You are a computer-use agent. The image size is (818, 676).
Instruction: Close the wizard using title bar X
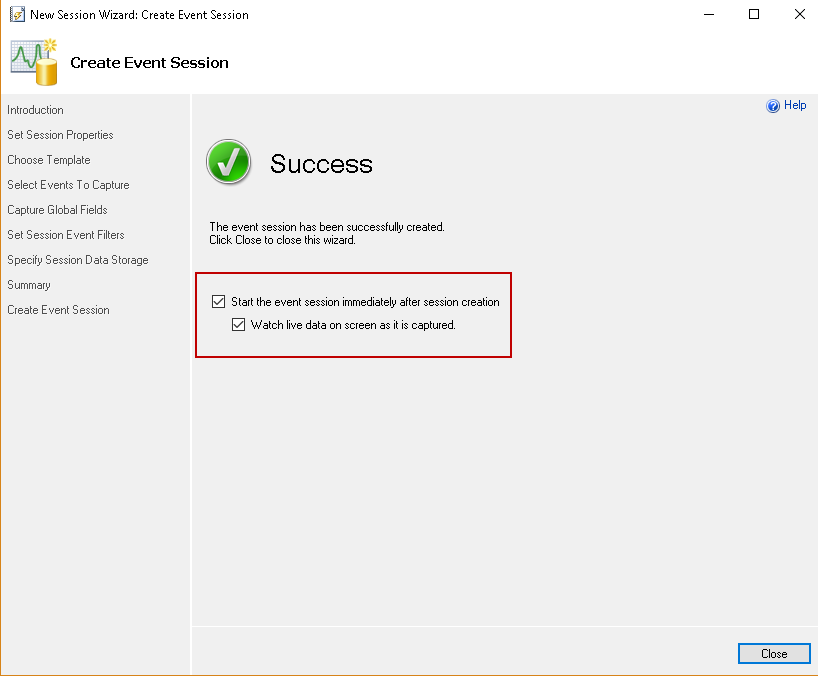click(799, 14)
